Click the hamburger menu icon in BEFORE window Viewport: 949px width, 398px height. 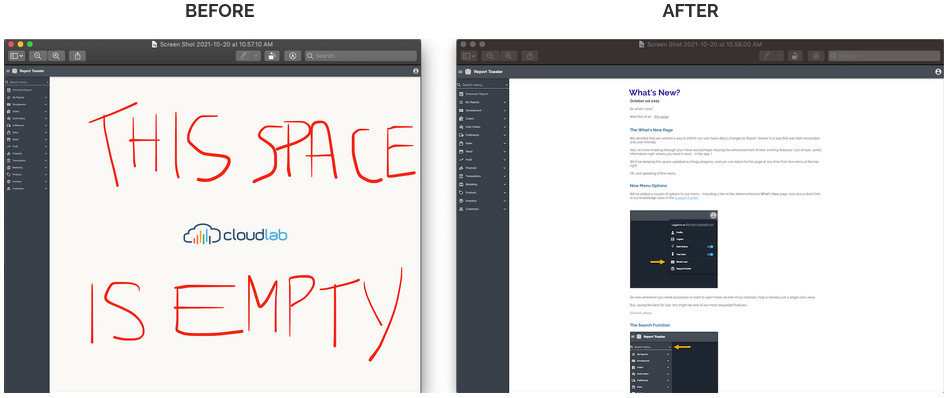(x=8, y=71)
